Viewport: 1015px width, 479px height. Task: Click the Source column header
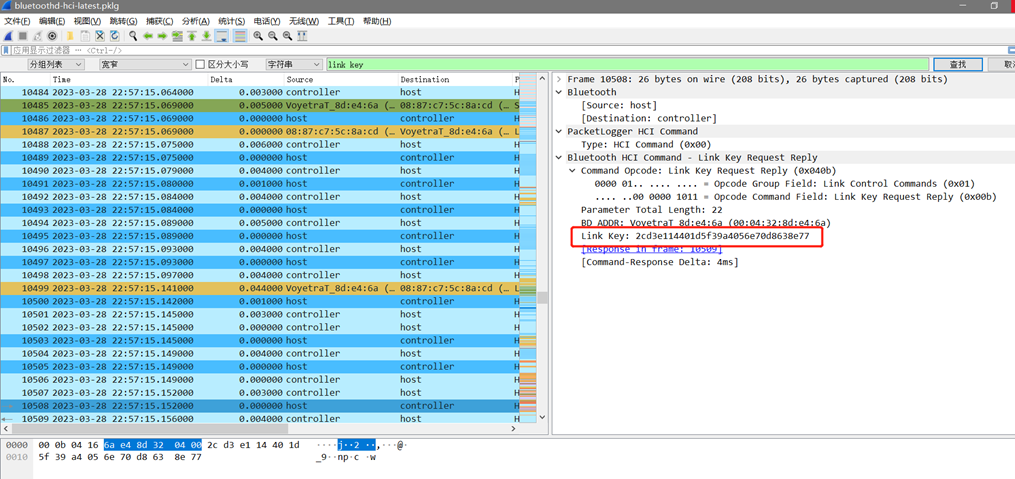[340, 80]
